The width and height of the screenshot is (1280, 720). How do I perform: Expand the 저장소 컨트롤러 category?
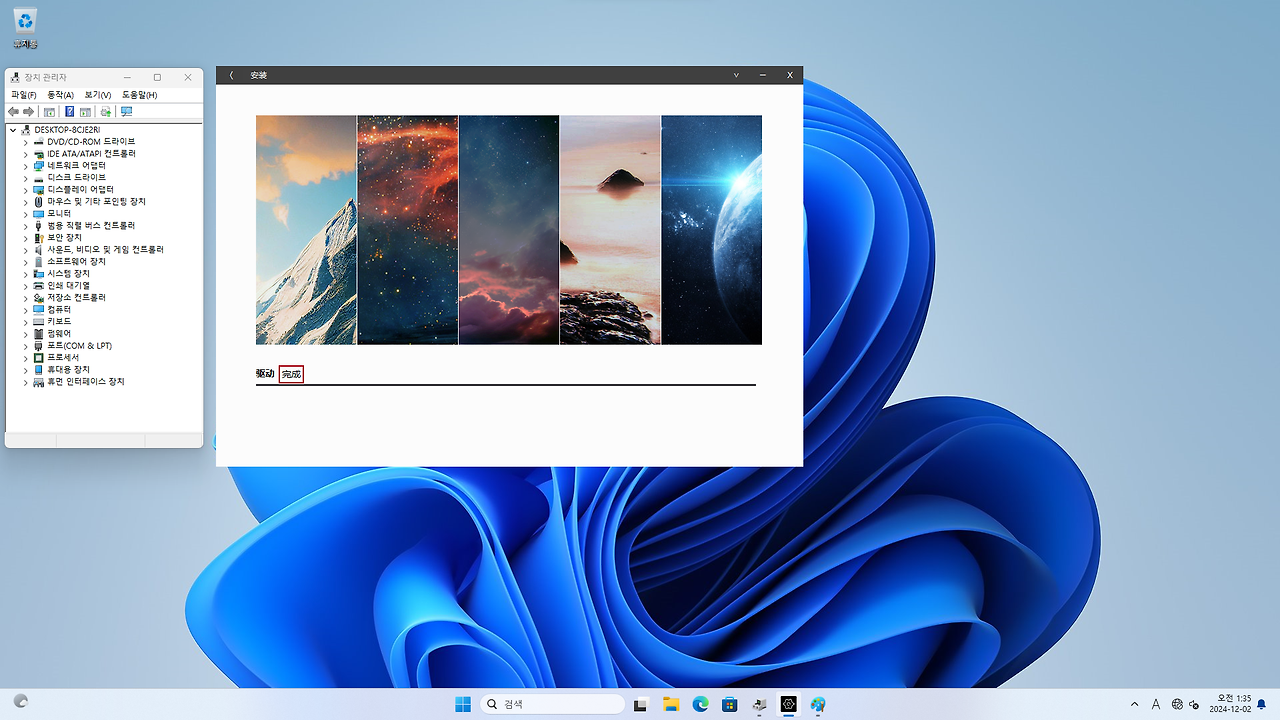click(x=26, y=298)
